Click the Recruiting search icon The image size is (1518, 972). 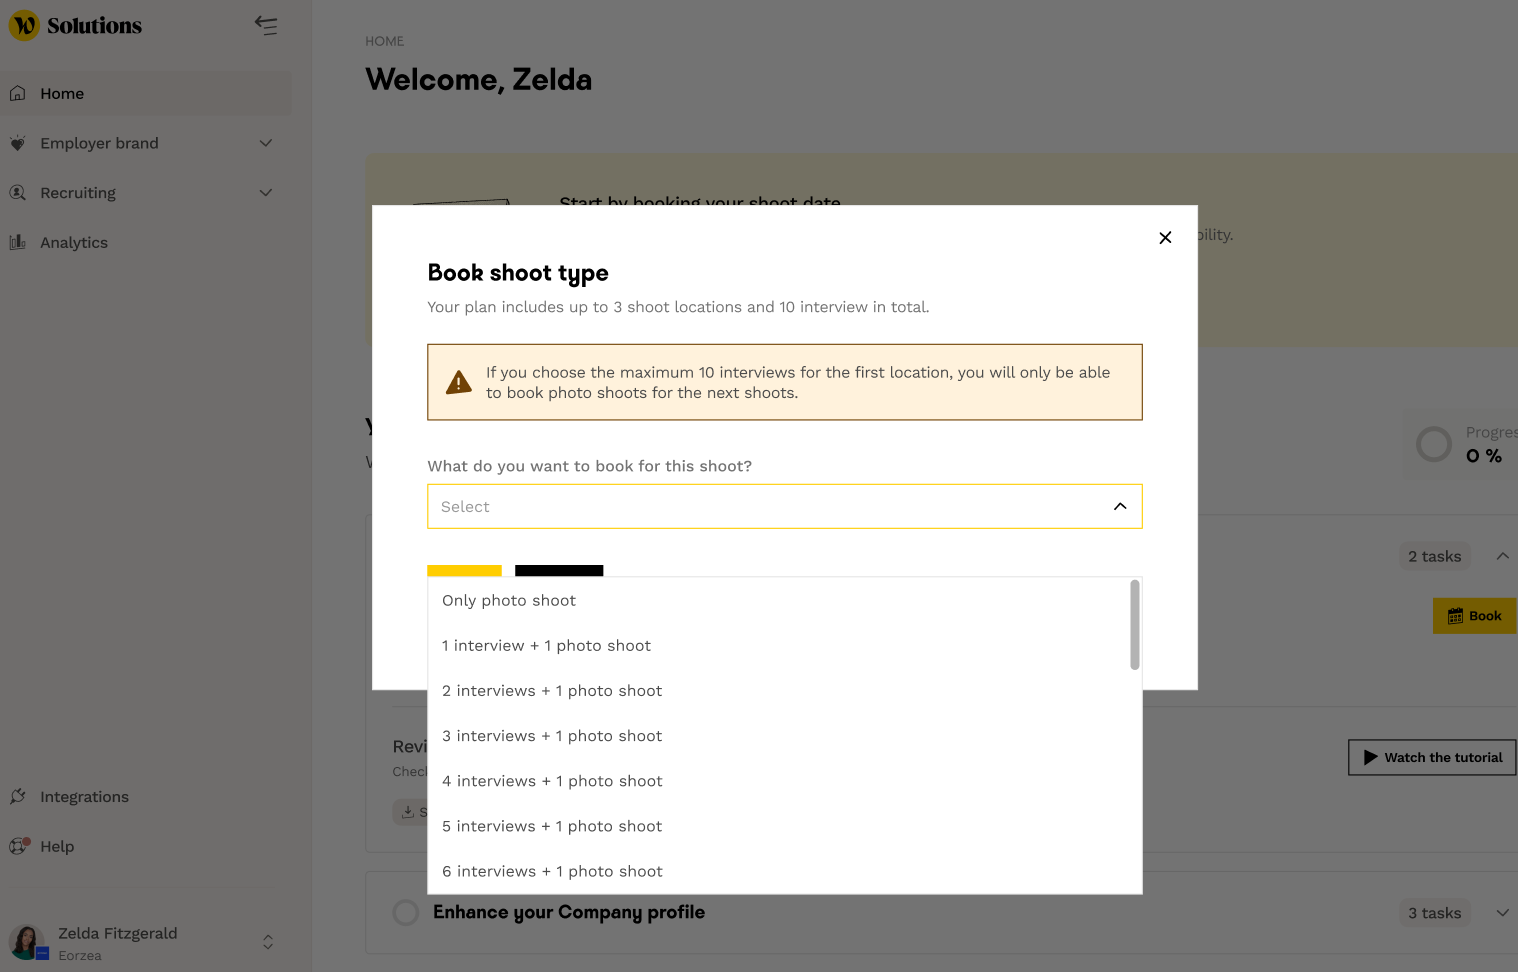point(18,192)
